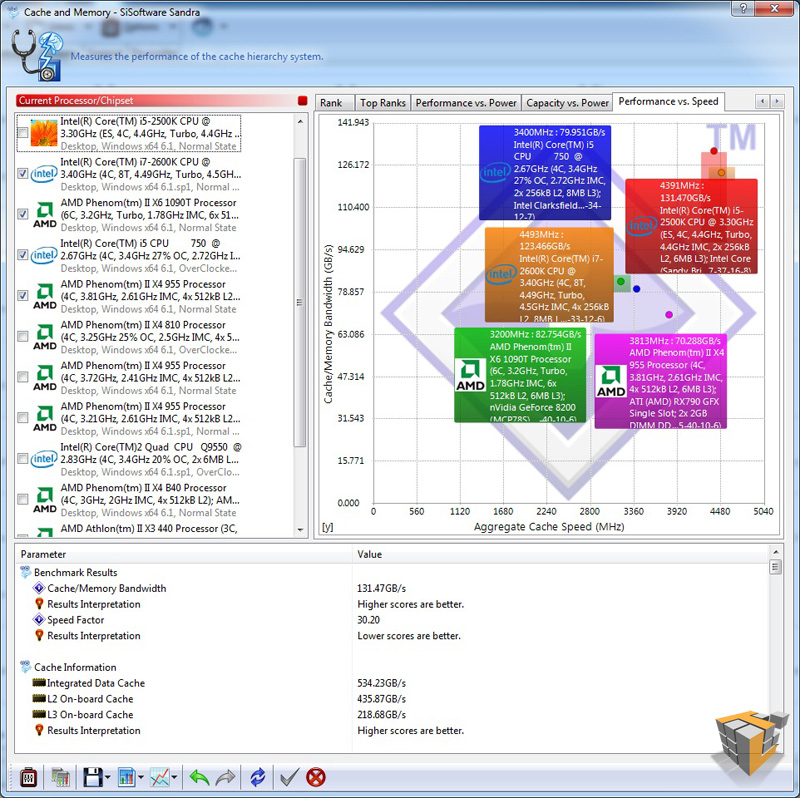Switch to the Rank tab
Viewport: 800px width, 798px height.
pyautogui.click(x=334, y=103)
